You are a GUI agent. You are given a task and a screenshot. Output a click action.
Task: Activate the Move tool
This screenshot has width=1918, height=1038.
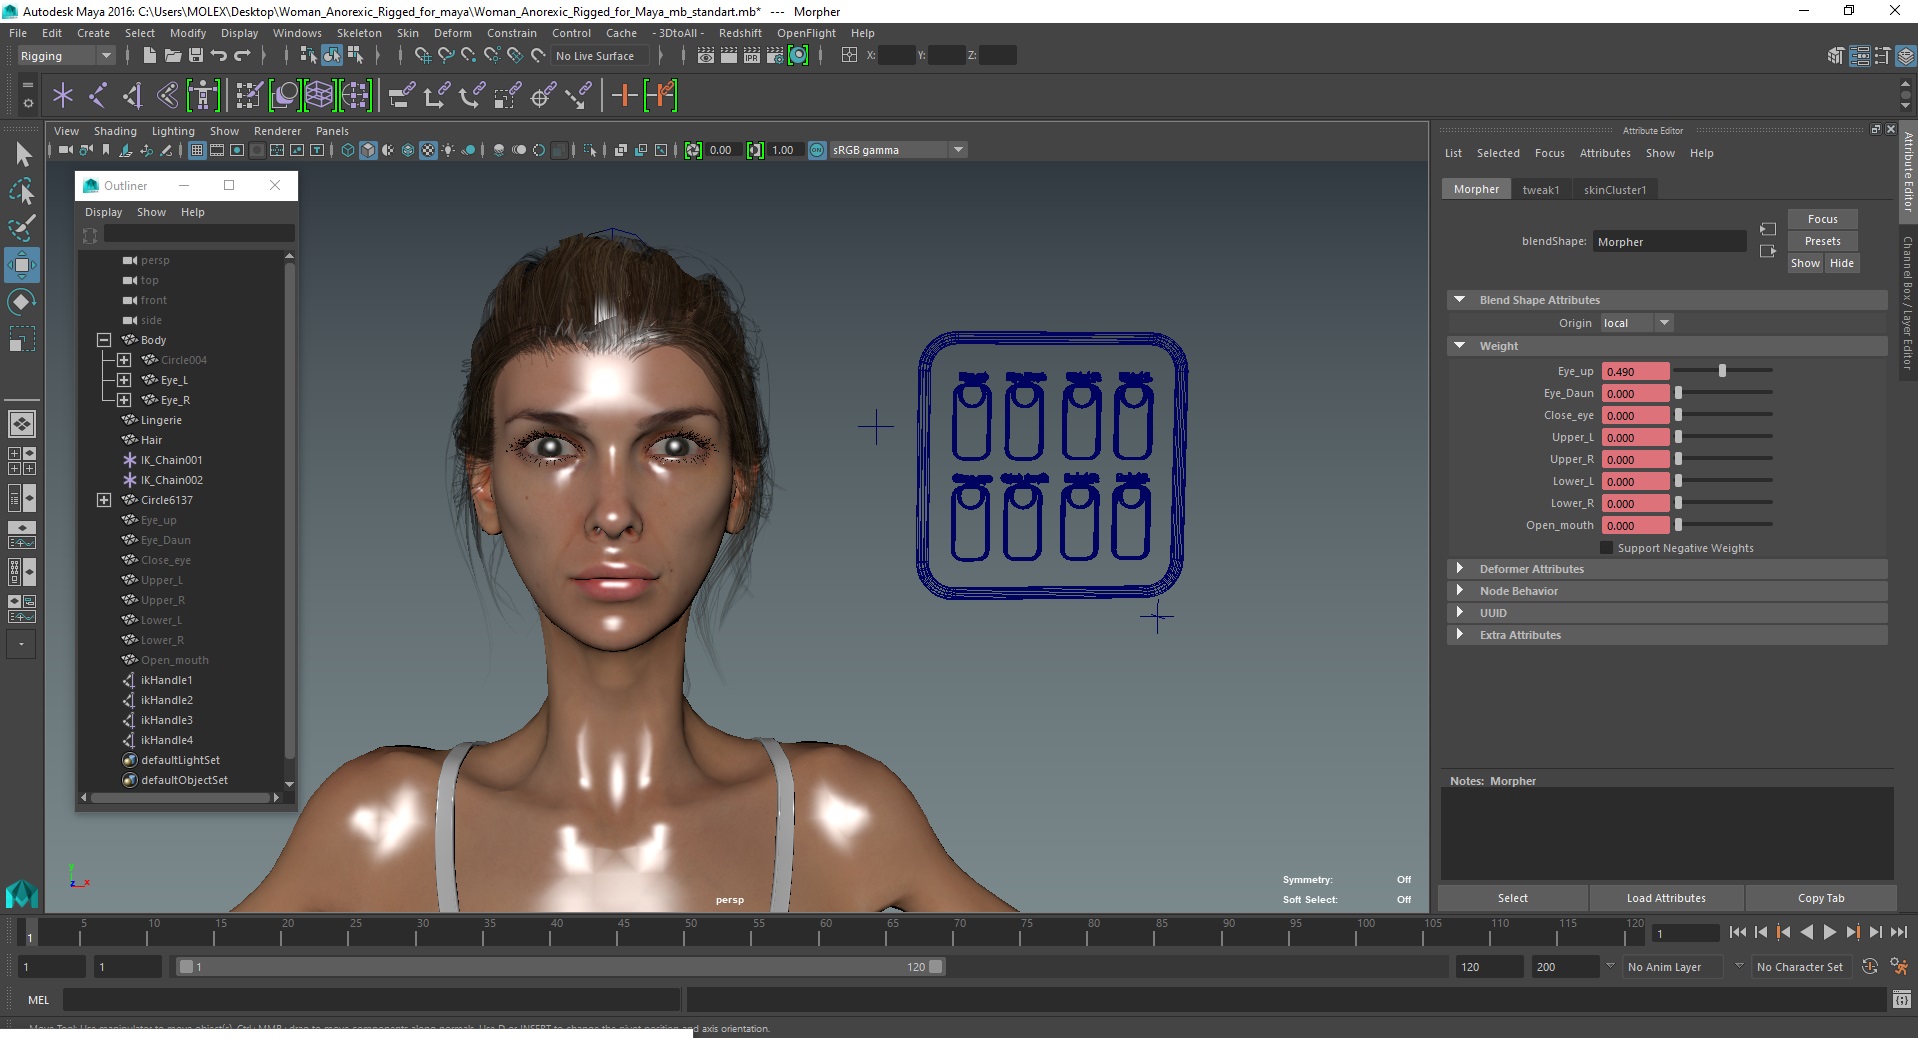click(22, 265)
